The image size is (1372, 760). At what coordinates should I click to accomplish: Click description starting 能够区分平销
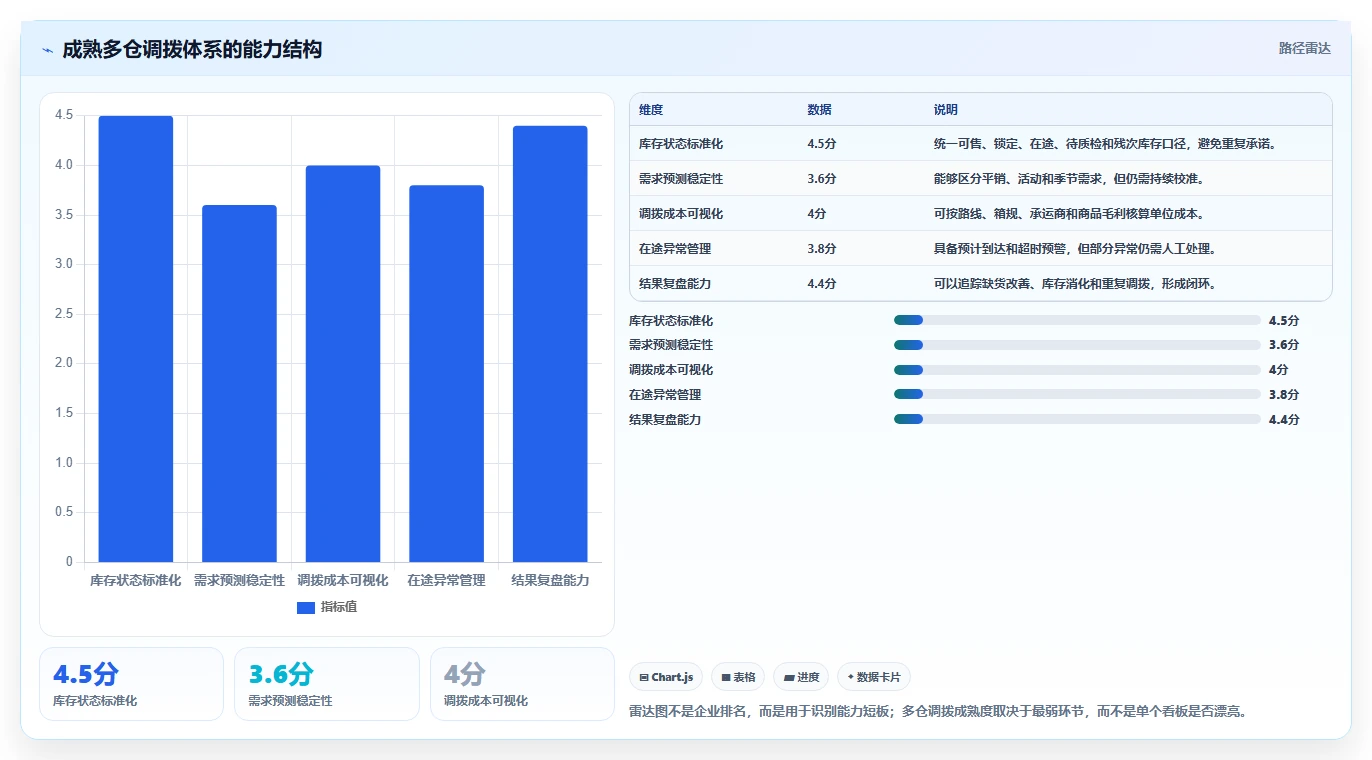coord(1069,179)
